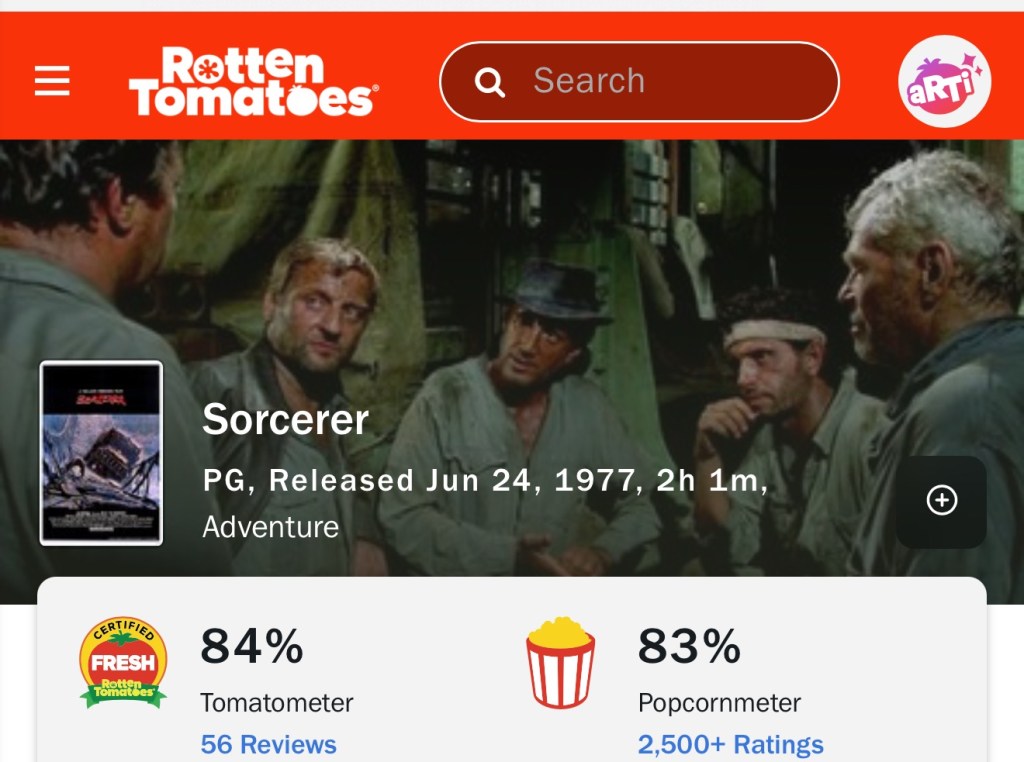Click the Sorcerer movie title
Viewport: 1024px width, 762px height.
coord(285,420)
